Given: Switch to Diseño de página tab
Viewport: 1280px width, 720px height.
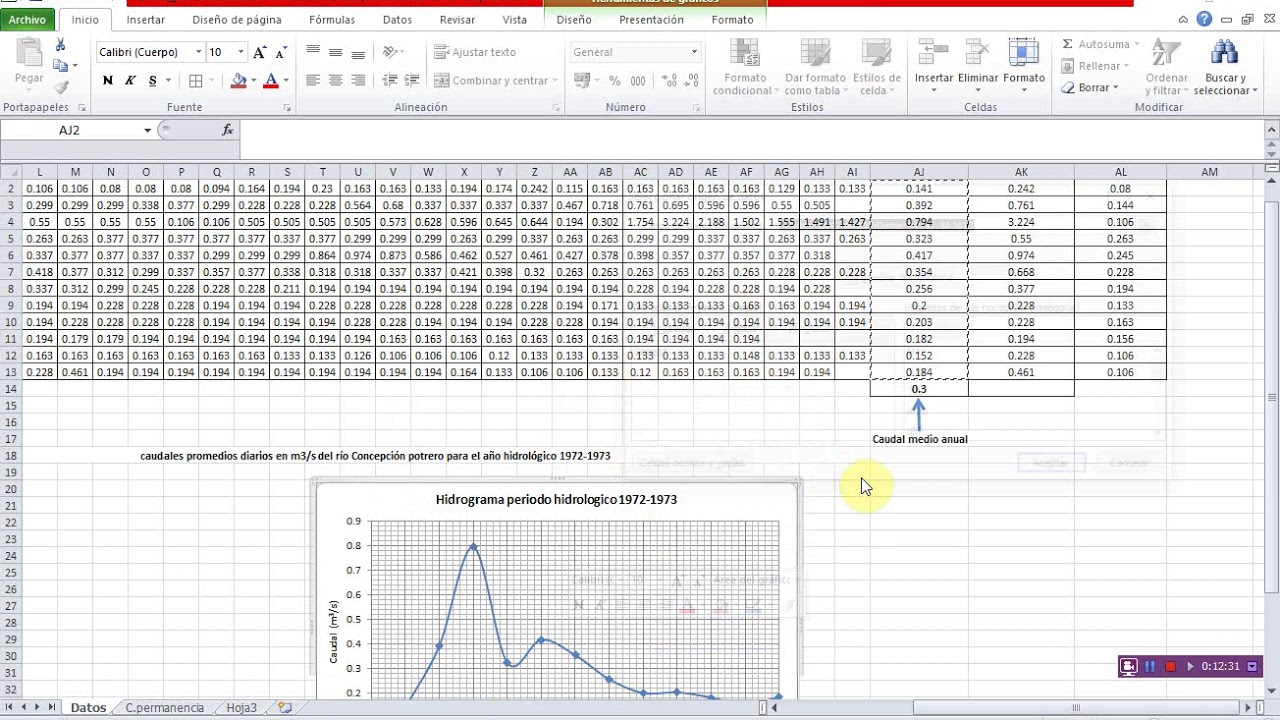Looking at the screenshot, I should [237, 20].
